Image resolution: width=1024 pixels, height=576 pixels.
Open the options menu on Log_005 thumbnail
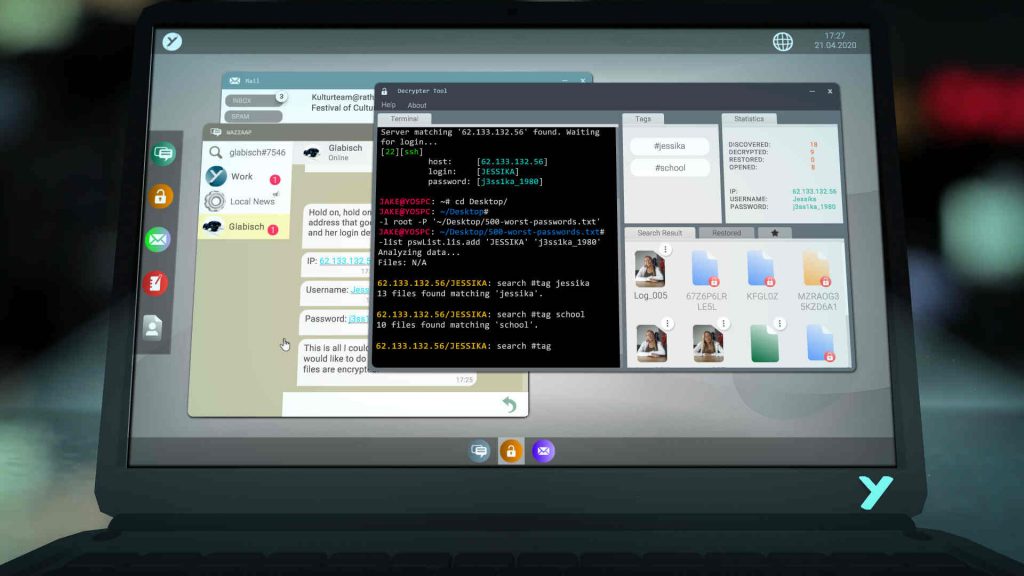pyautogui.click(x=665, y=250)
